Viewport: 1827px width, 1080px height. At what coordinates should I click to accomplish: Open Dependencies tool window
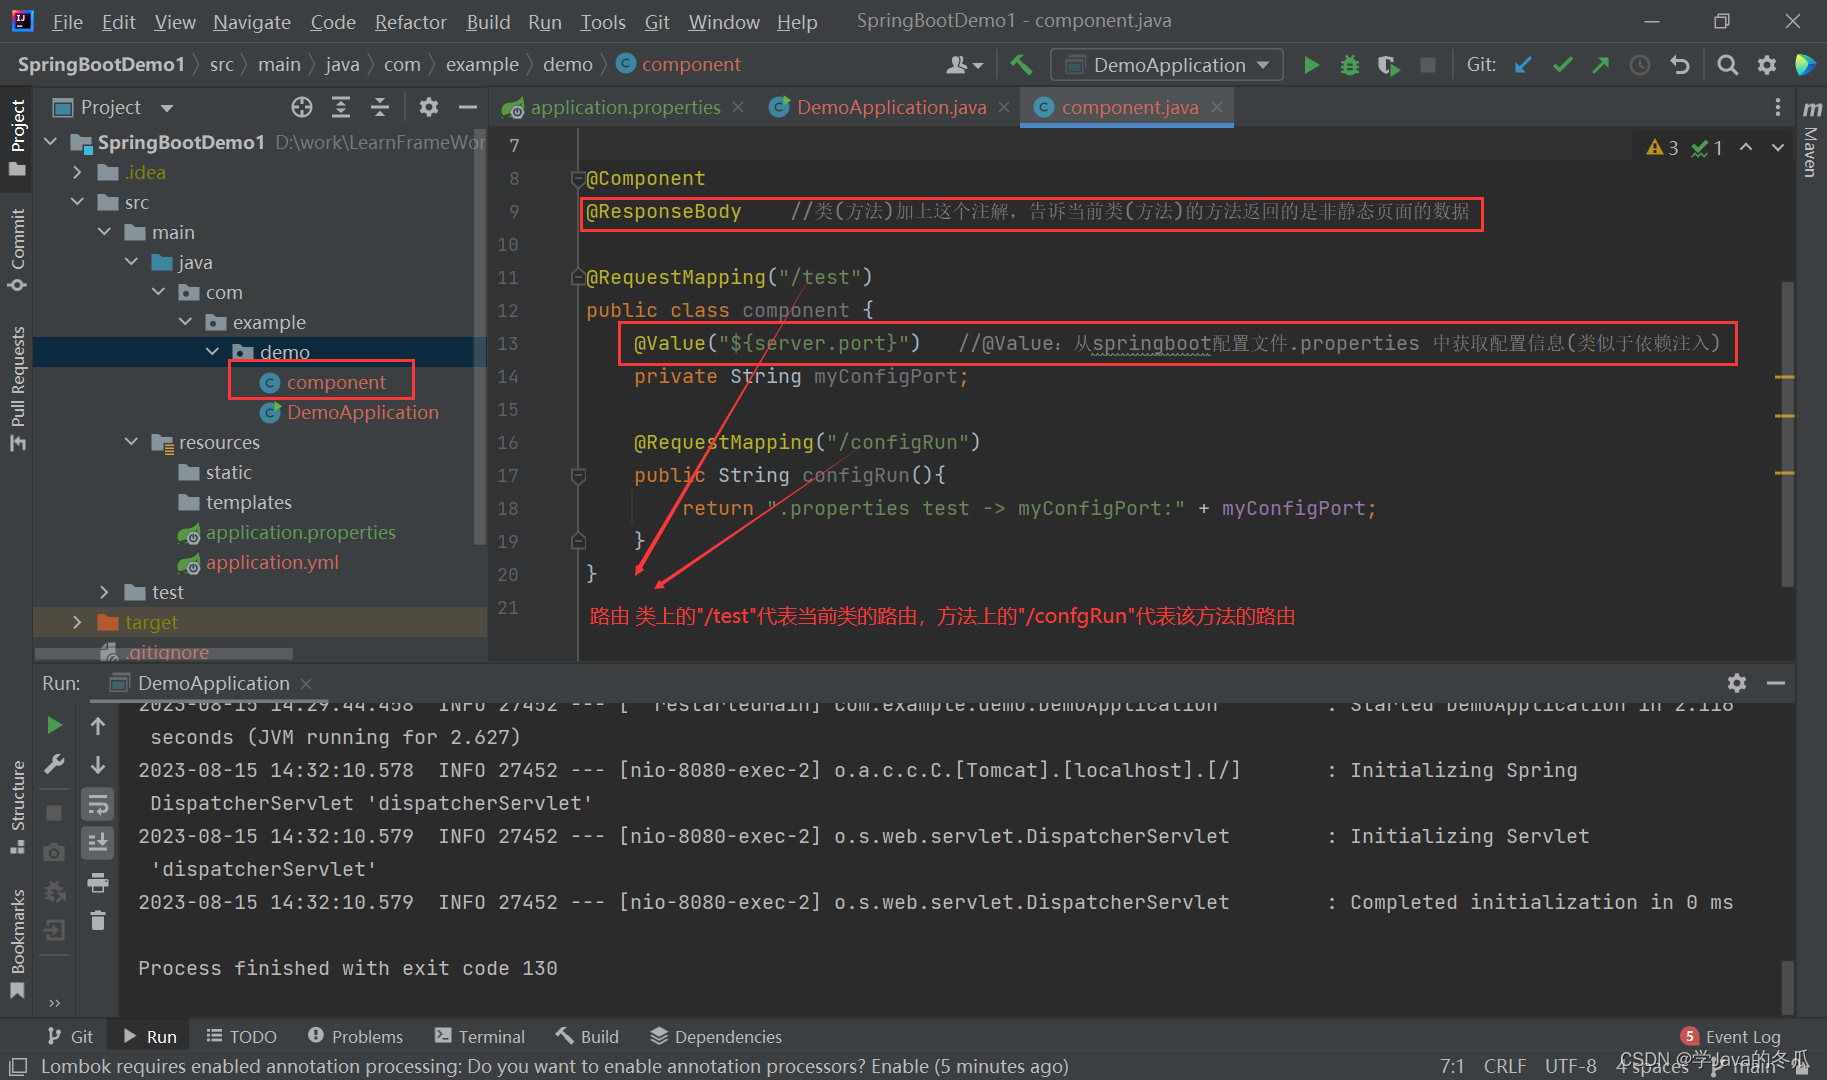coord(716,1037)
